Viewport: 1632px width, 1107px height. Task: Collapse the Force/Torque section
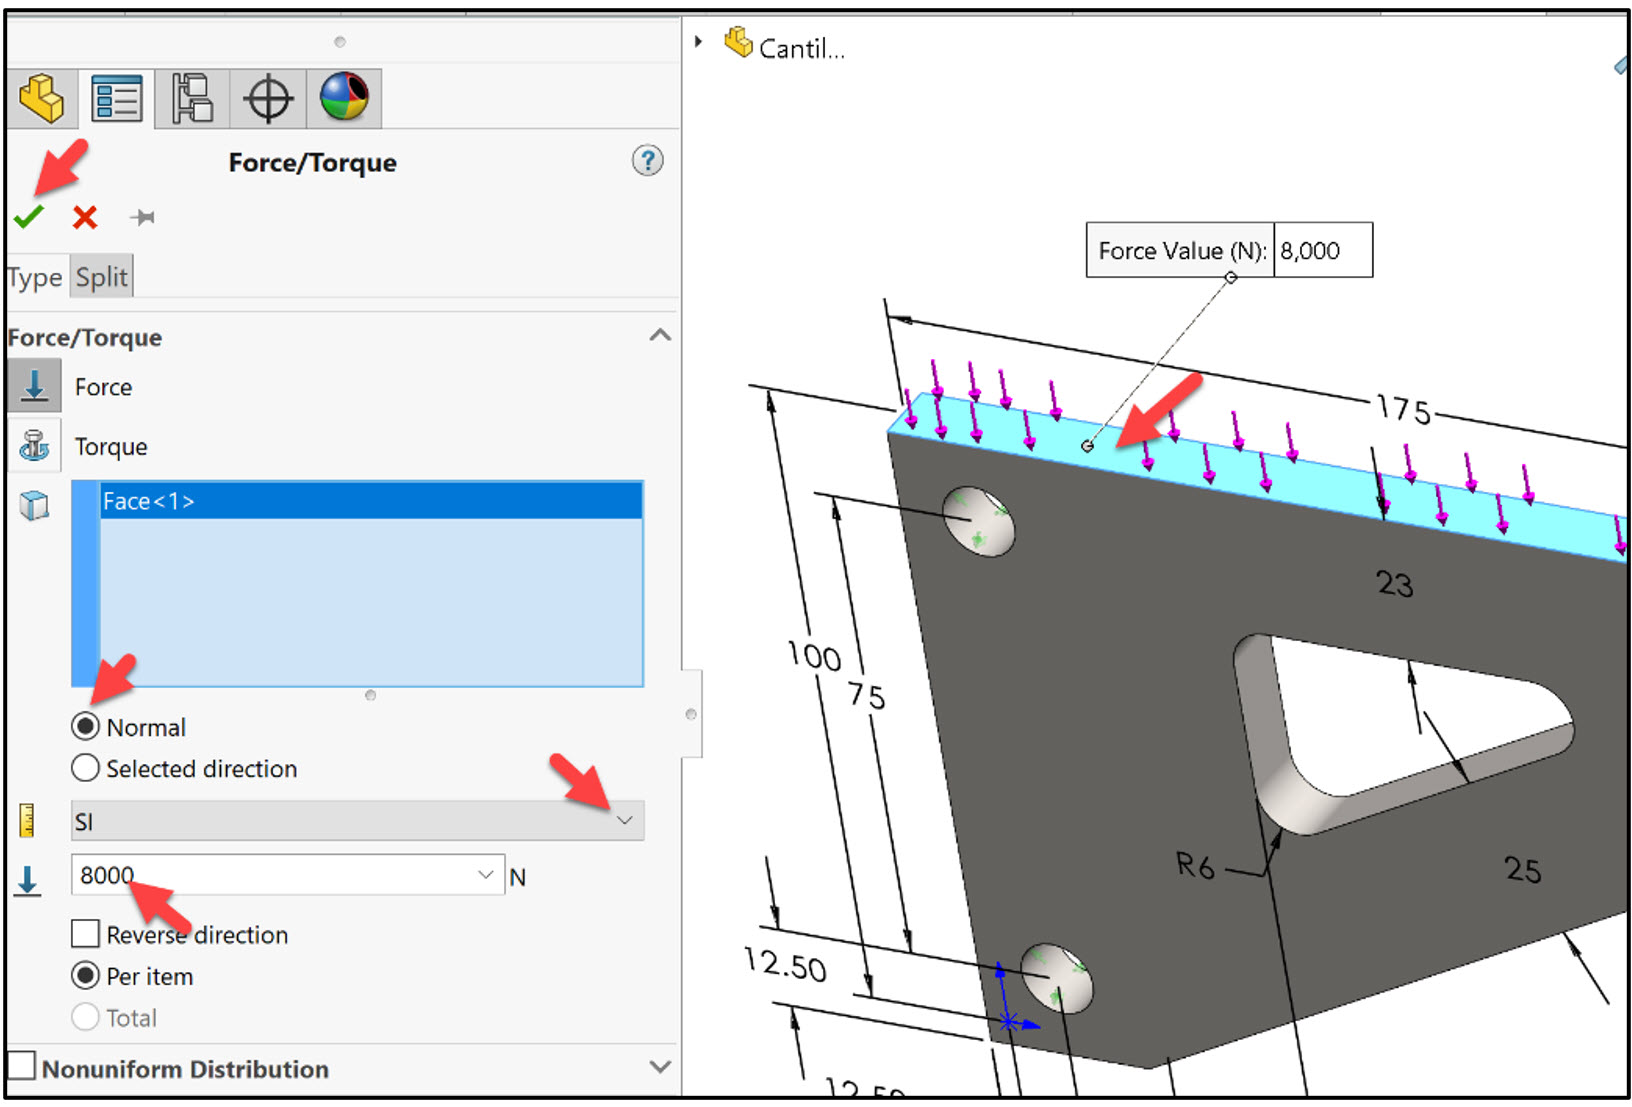point(659,336)
